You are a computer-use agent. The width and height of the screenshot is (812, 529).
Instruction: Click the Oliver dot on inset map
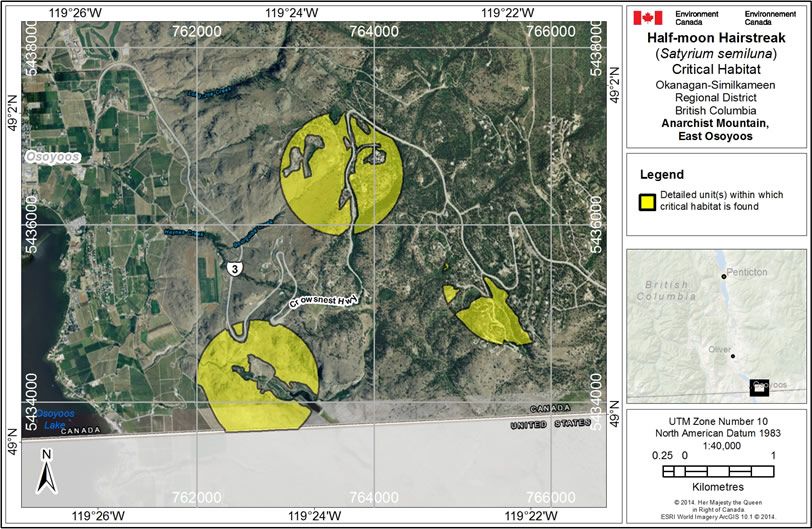point(733,356)
